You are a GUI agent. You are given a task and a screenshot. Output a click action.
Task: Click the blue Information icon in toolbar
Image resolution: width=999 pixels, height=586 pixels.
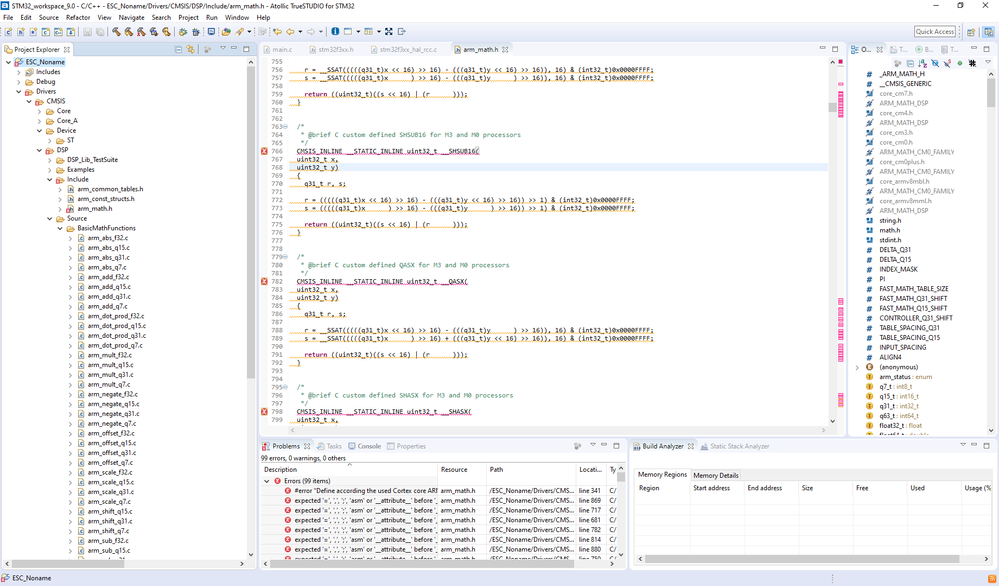(x=335, y=31)
